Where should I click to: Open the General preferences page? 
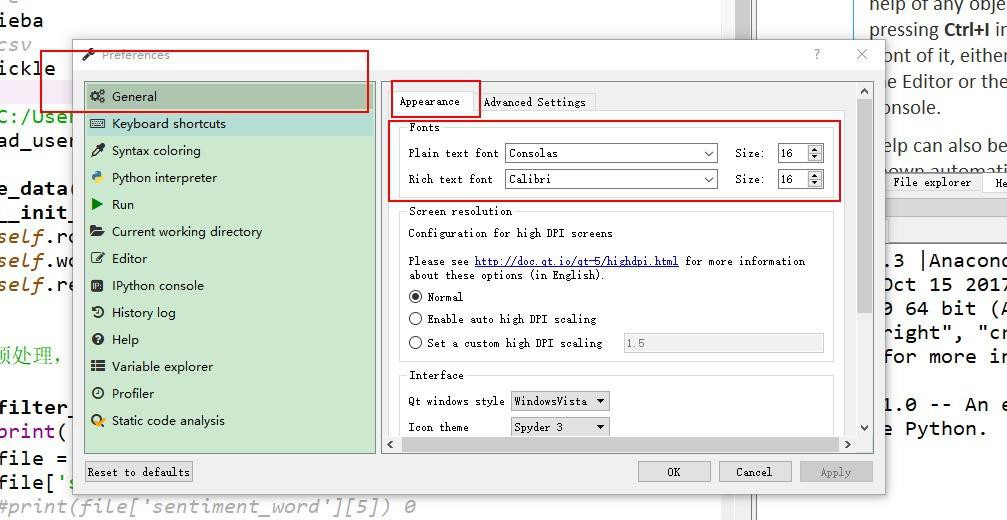point(229,96)
